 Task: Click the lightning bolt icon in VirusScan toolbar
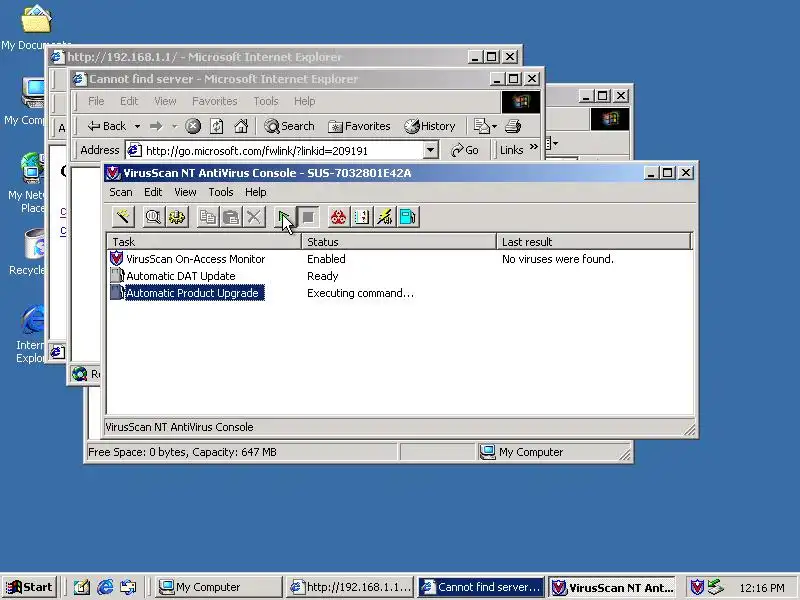[385, 217]
